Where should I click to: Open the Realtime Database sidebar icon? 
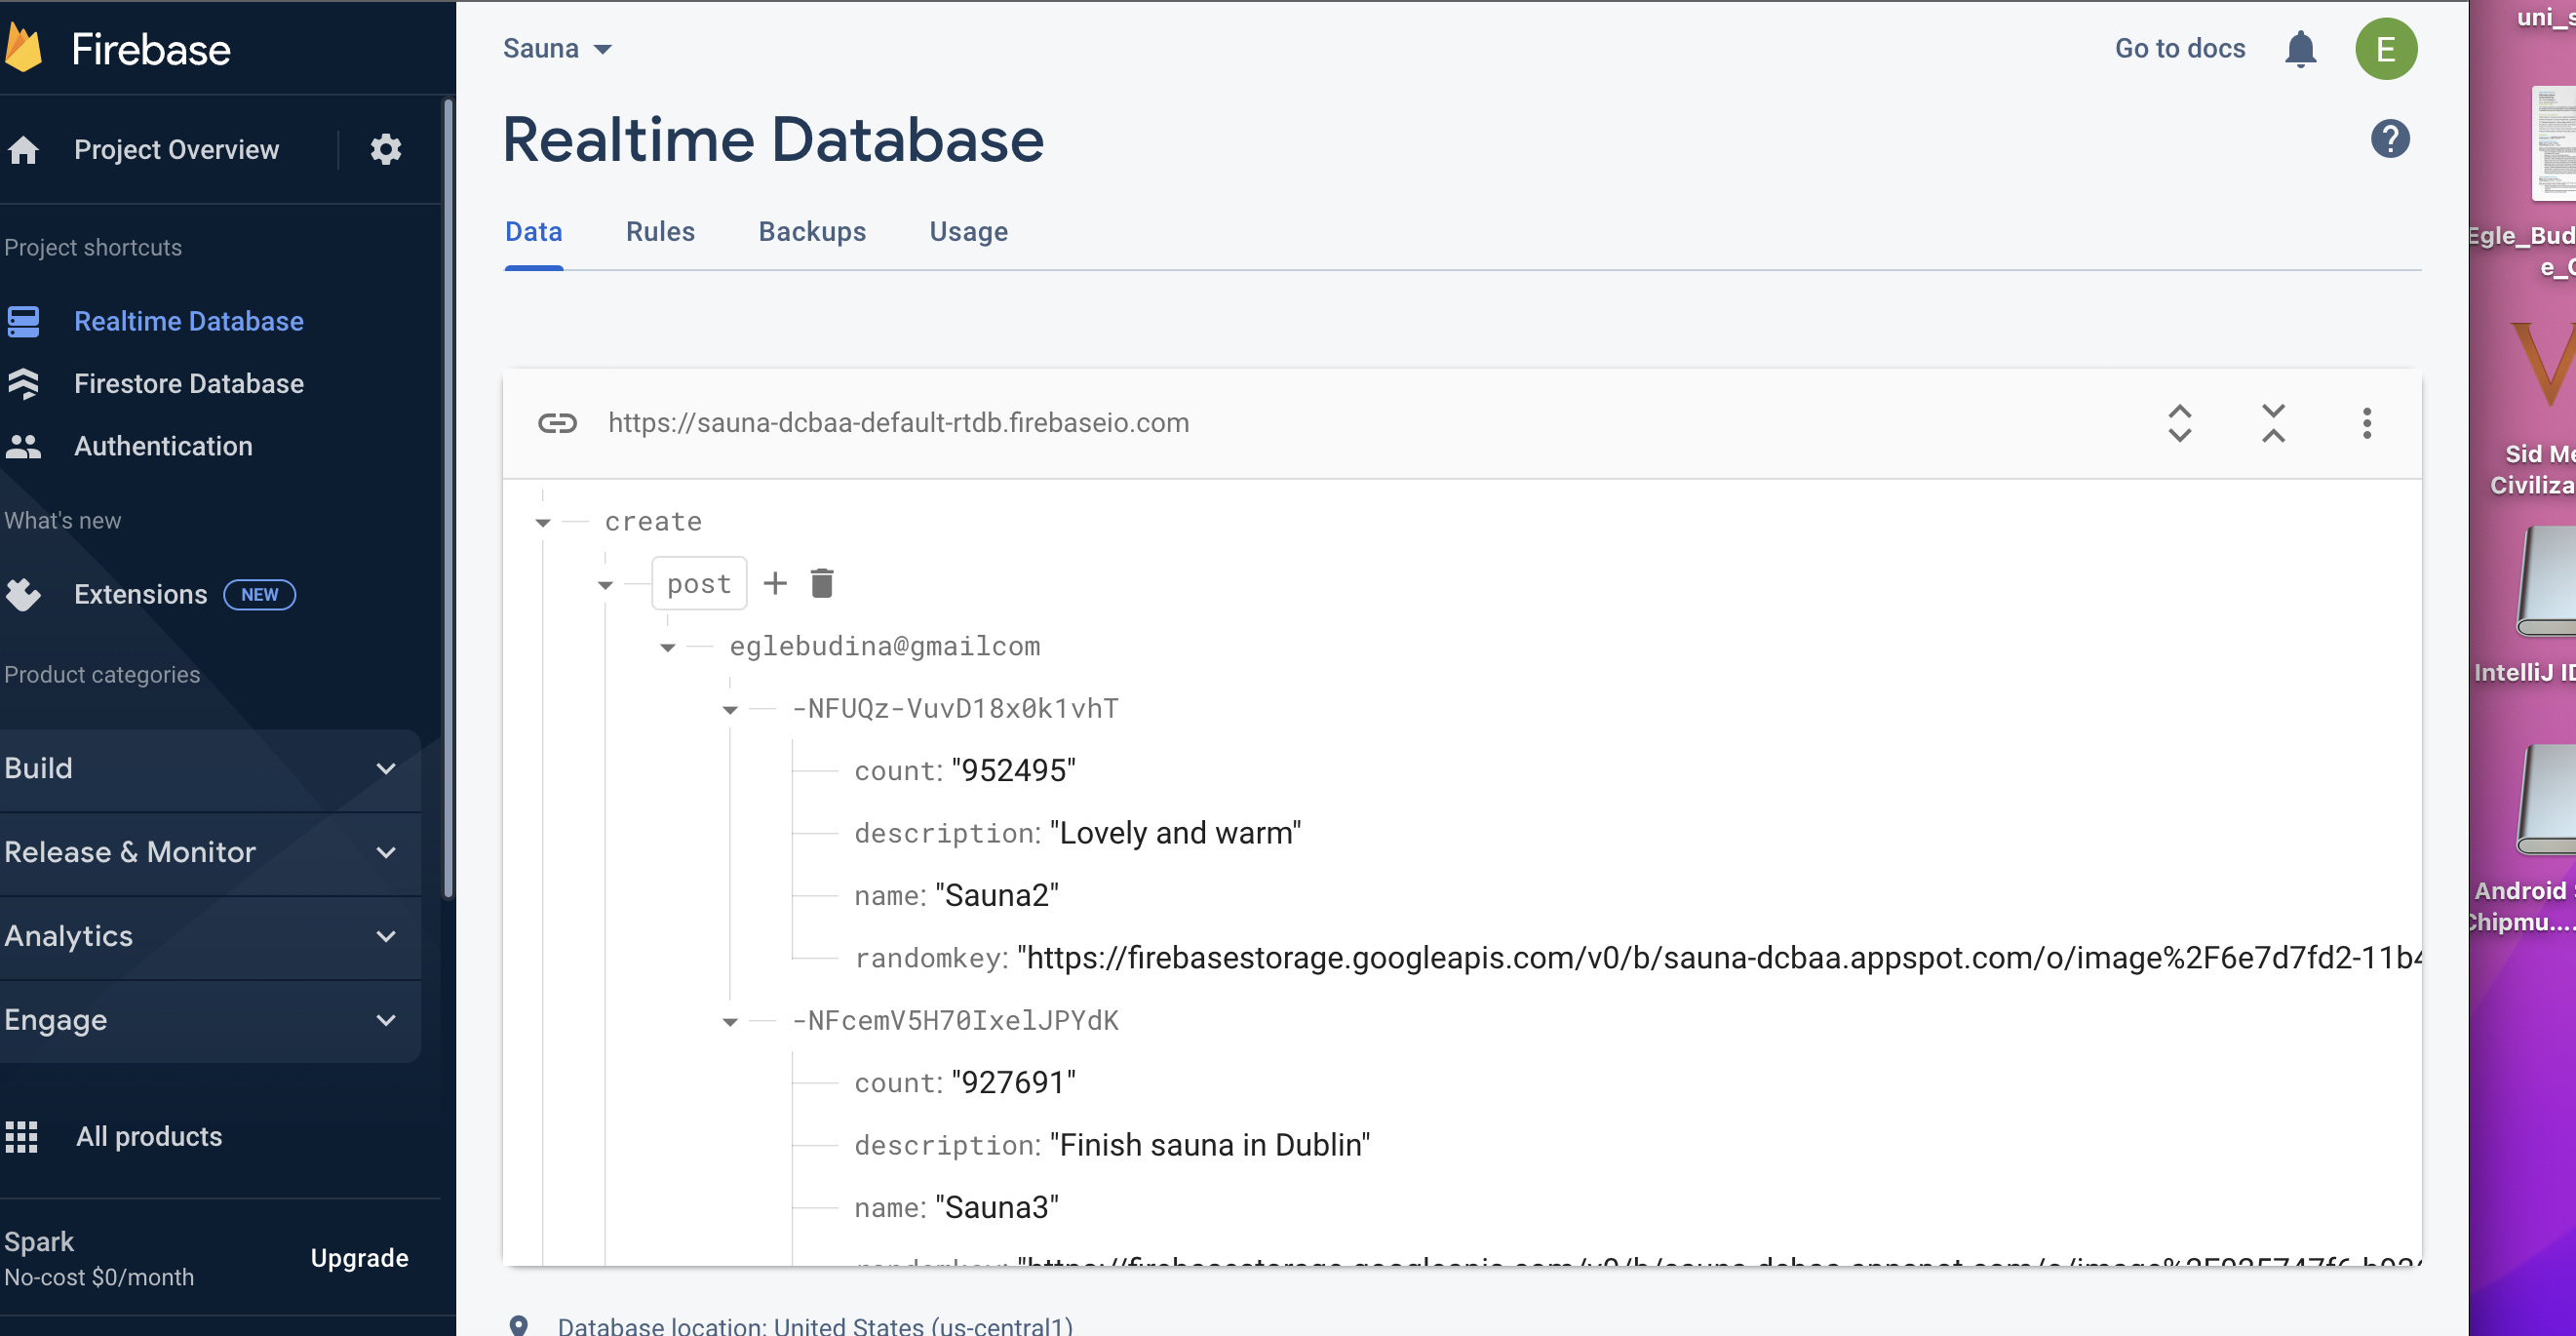[24, 321]
